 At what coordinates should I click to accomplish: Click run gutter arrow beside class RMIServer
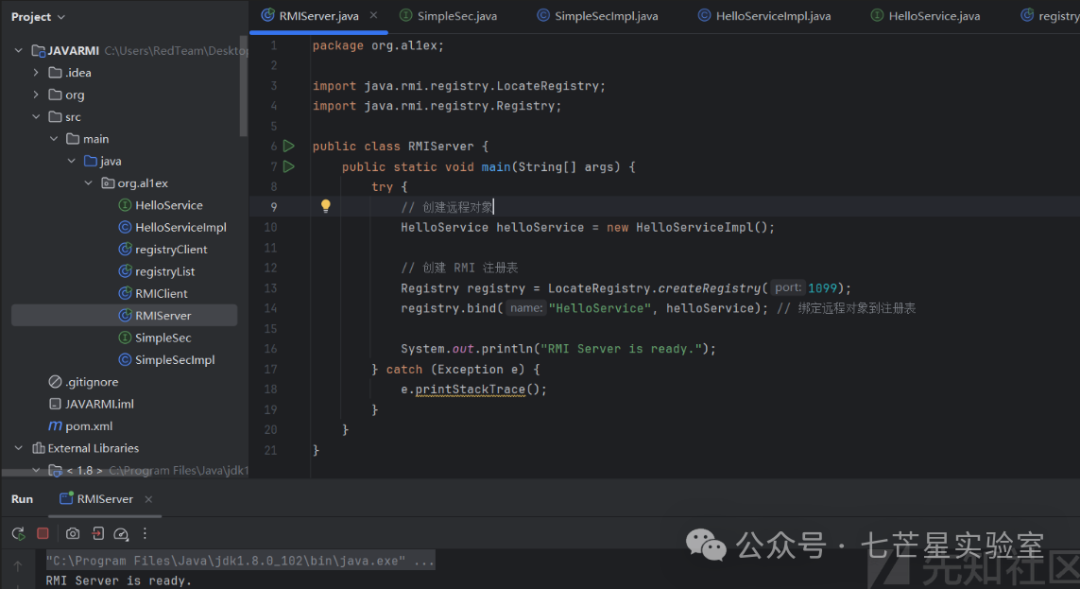289,146
